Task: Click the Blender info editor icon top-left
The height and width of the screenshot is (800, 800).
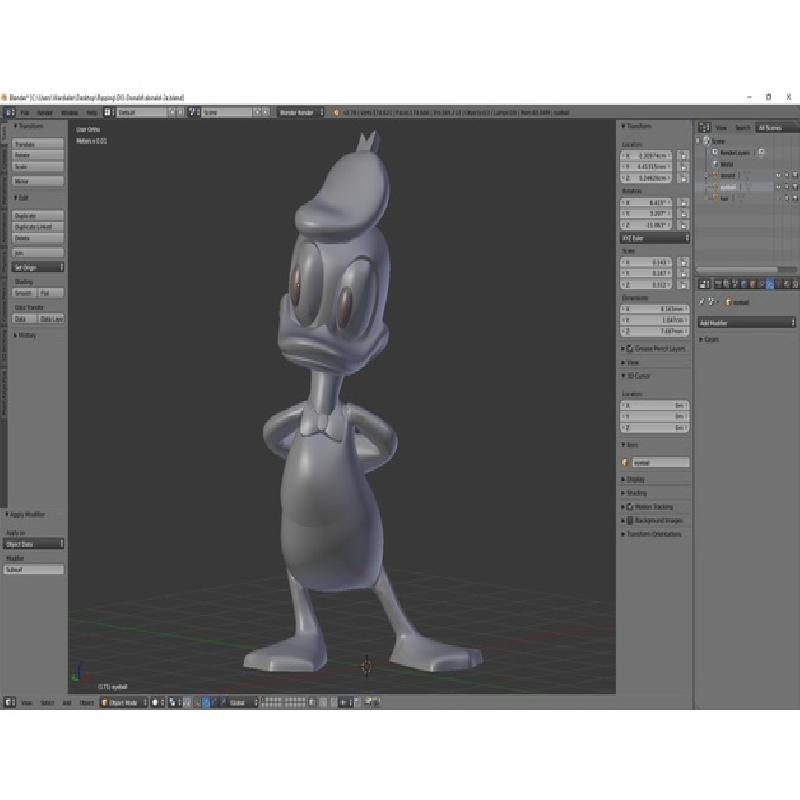Action: tap(7, 113)
